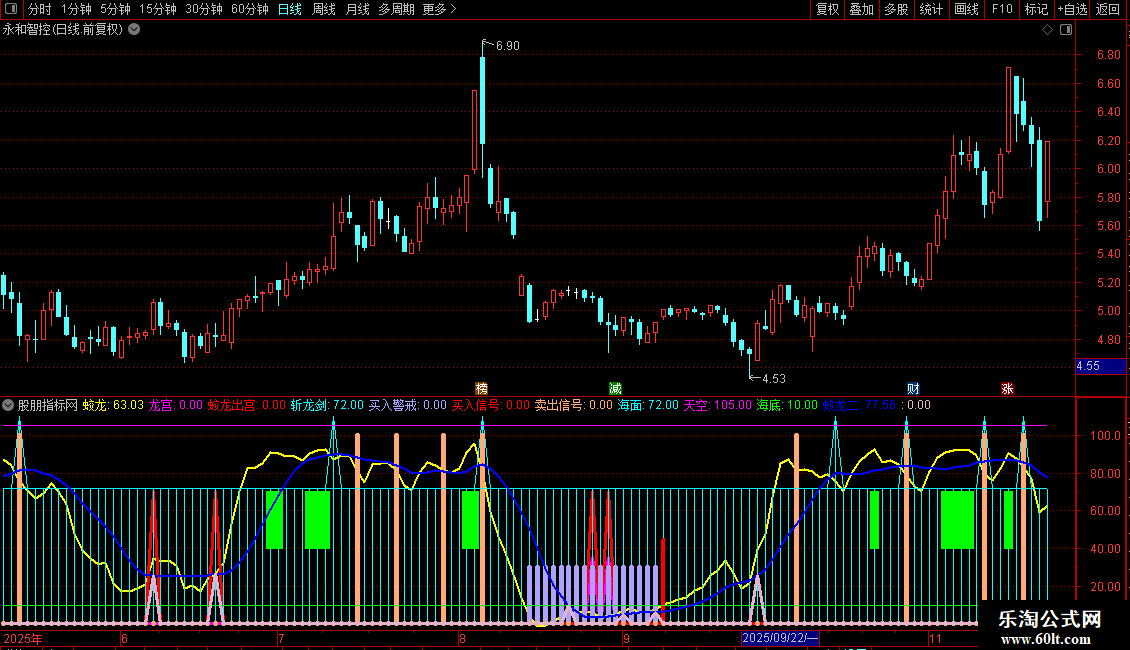Click the 2025/09/22 date label
This screenshot has height=650, width=1130.
(780, 638)
